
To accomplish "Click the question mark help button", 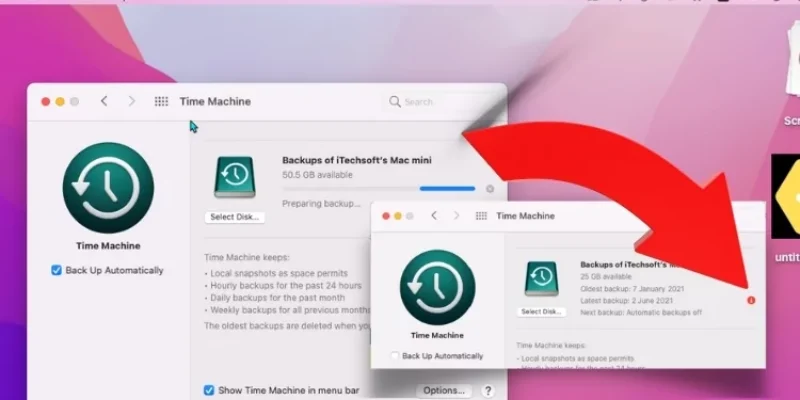I will pos(488,391).
